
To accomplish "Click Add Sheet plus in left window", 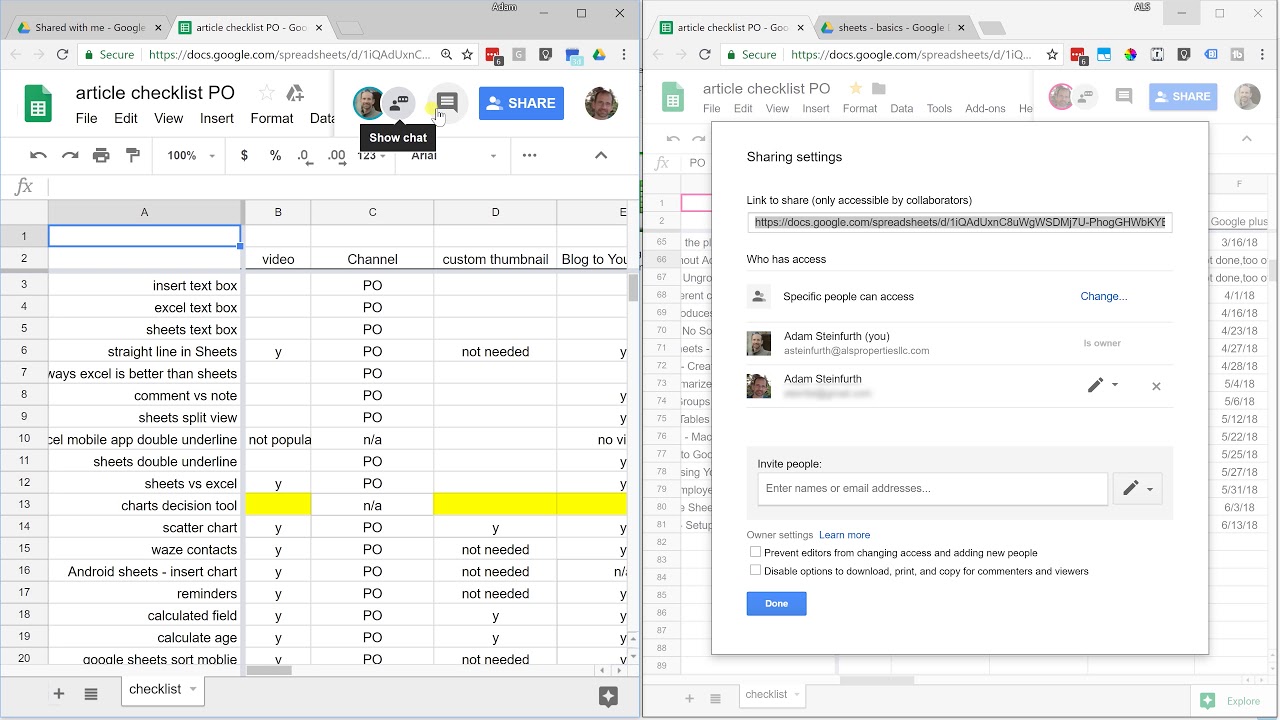I will (x=58, y=693).
